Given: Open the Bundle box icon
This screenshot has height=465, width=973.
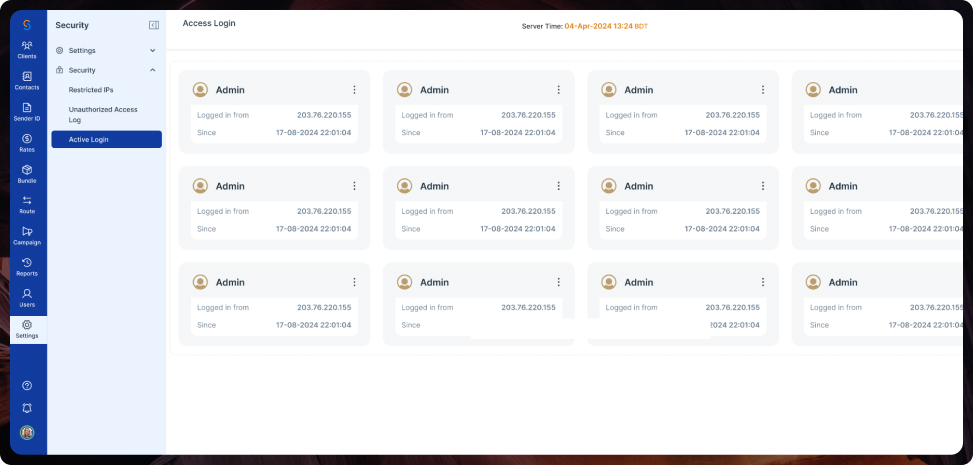Looking at the screenshot, I should click(27, 169).
